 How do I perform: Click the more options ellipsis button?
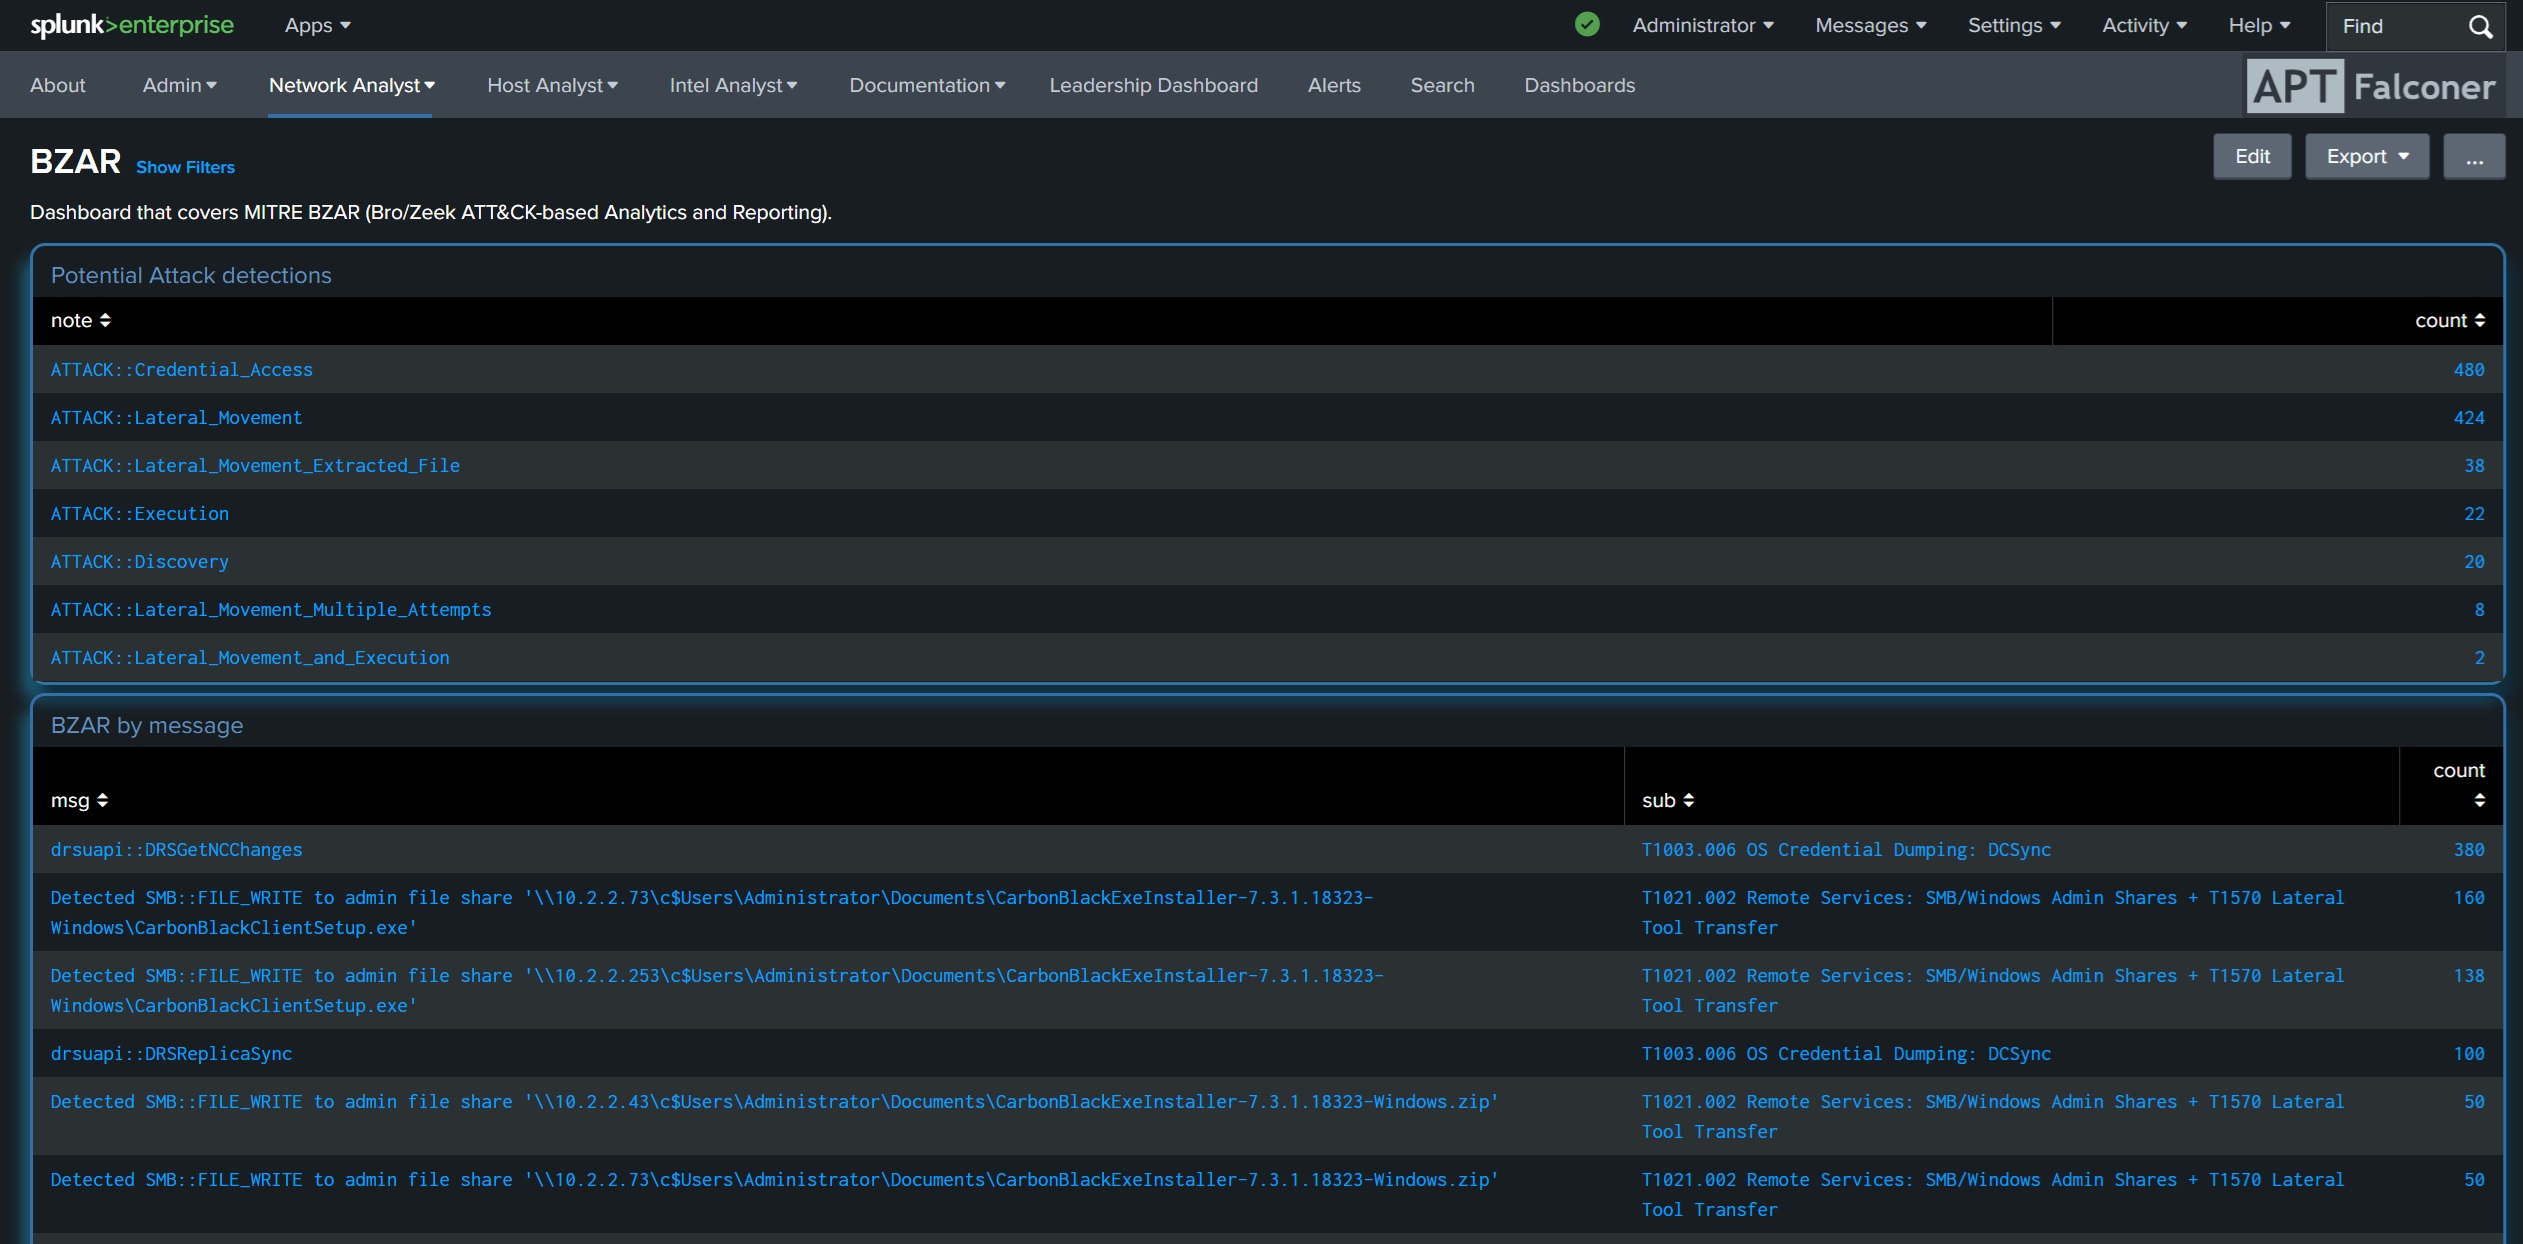click(2474, 156)
